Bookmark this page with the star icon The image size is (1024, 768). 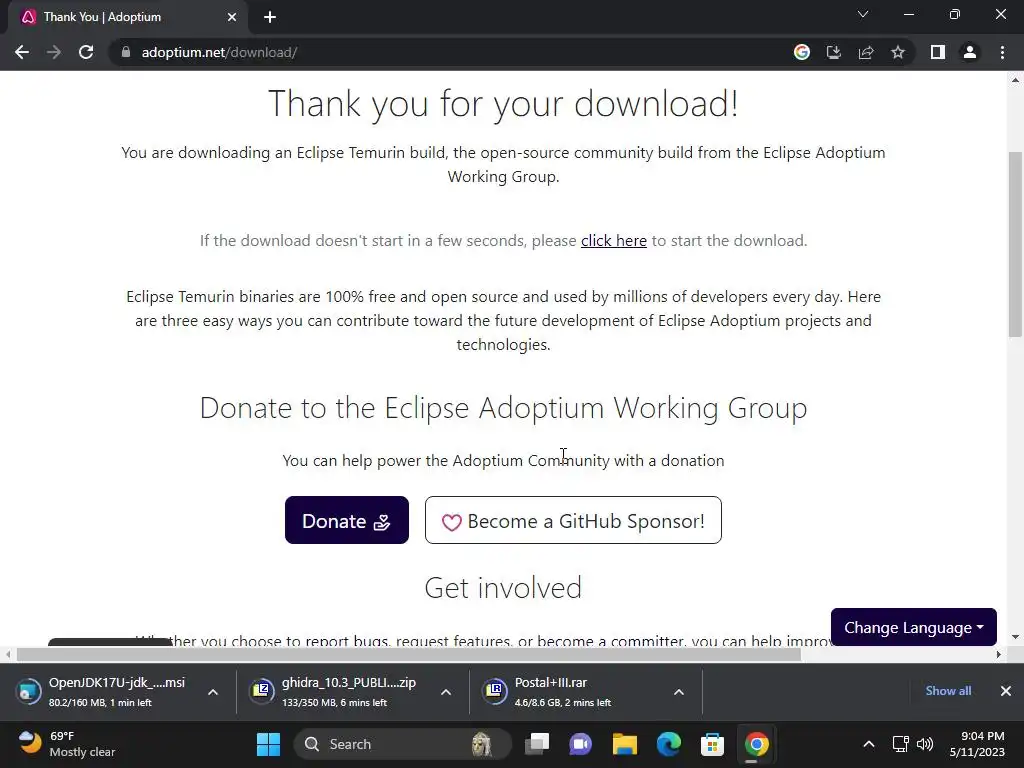(898, 52)
